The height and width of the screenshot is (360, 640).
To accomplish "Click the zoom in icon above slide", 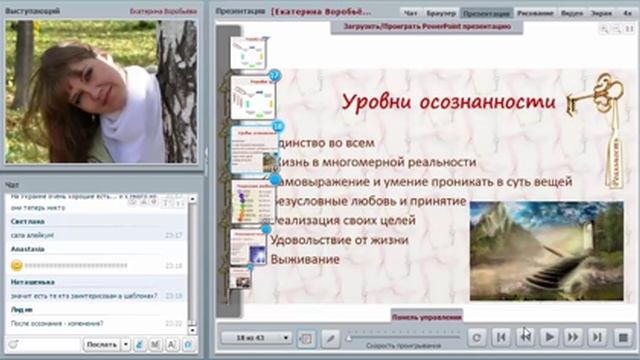I will pyautogui.click(x=604, y=29).
